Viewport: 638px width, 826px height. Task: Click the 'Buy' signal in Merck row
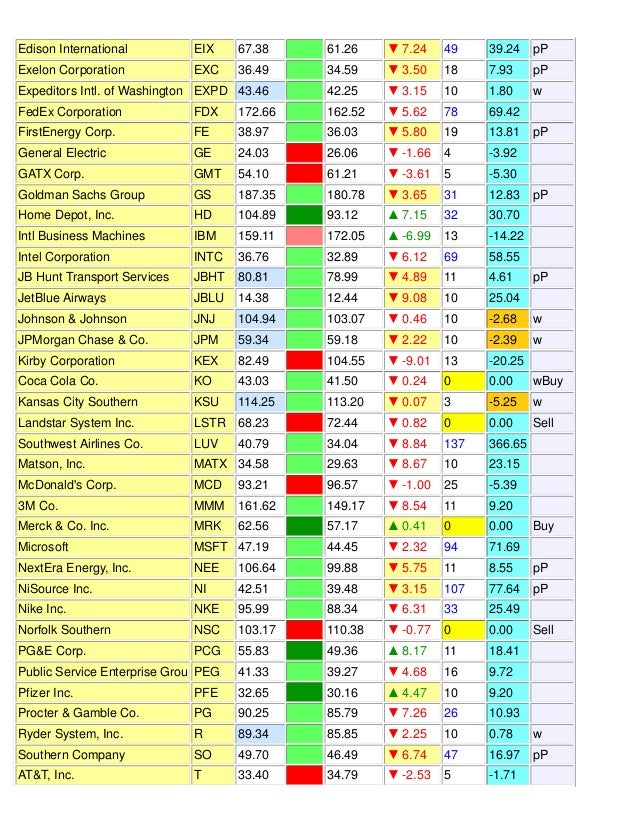[543, 526]
